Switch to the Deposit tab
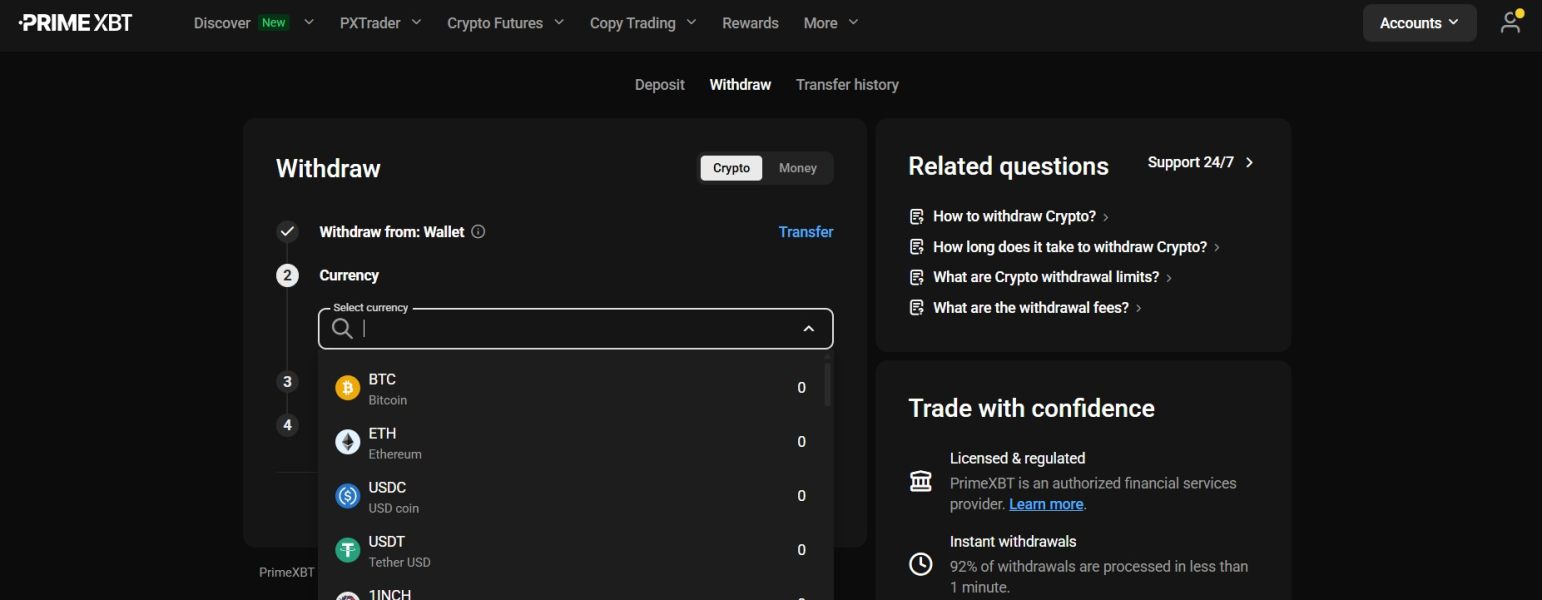The image size is (1542, 600). (x=659, y=85)
